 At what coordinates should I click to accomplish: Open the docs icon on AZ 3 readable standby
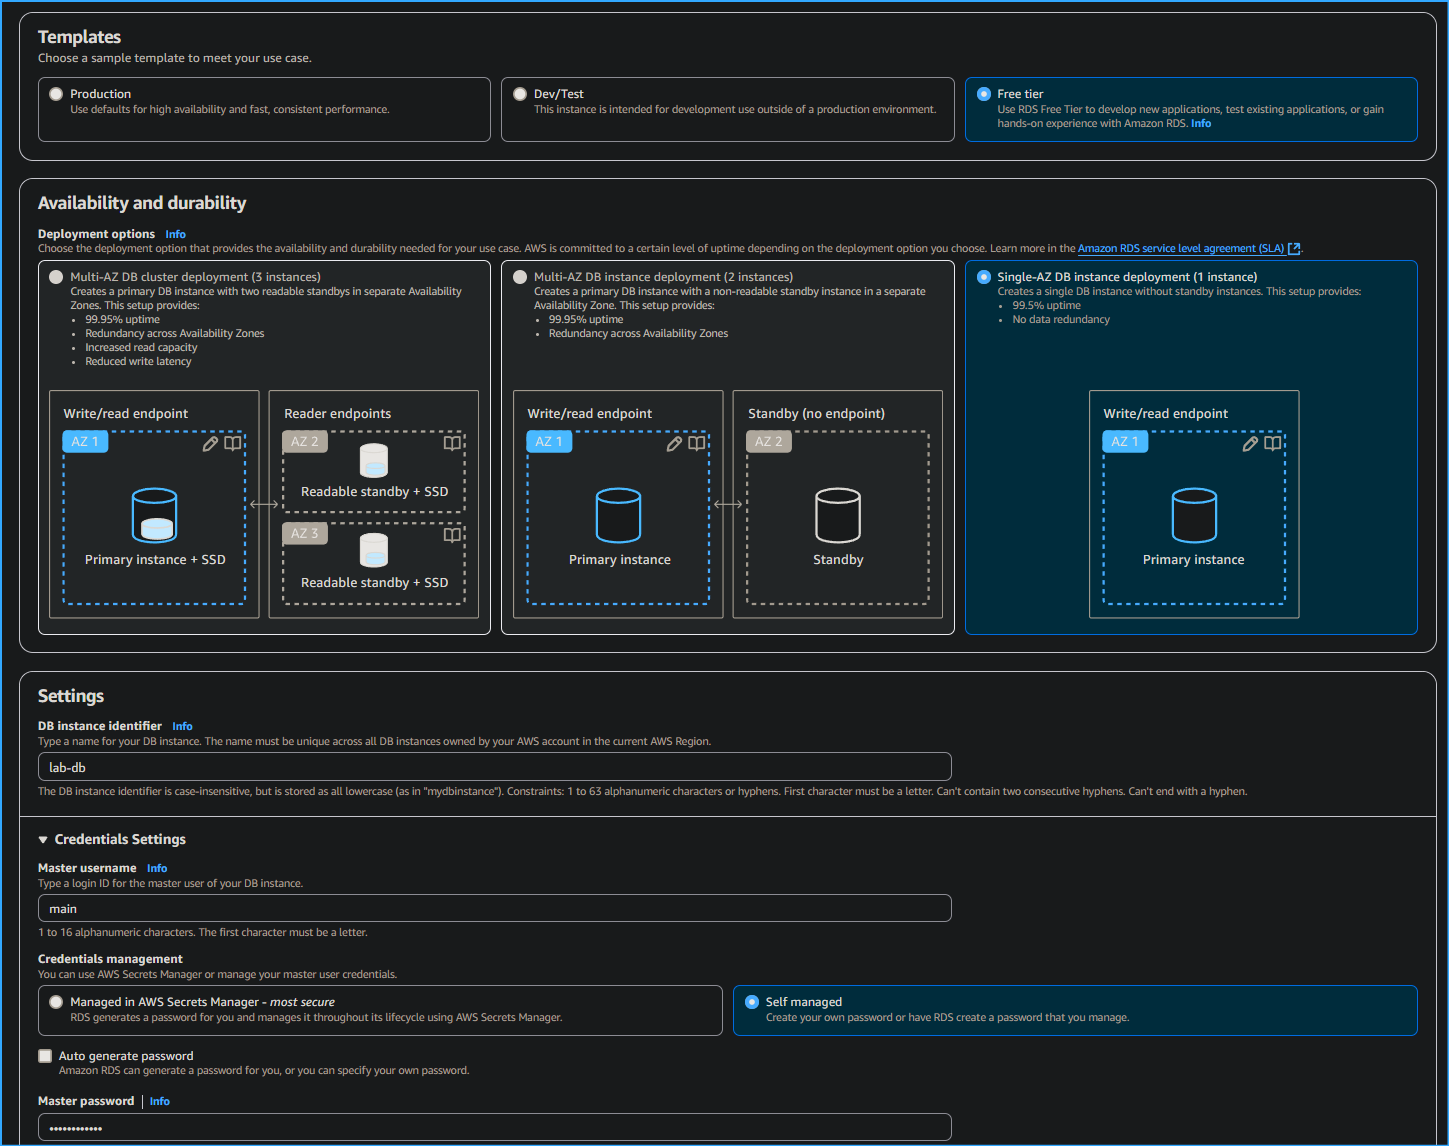[453, 534]
